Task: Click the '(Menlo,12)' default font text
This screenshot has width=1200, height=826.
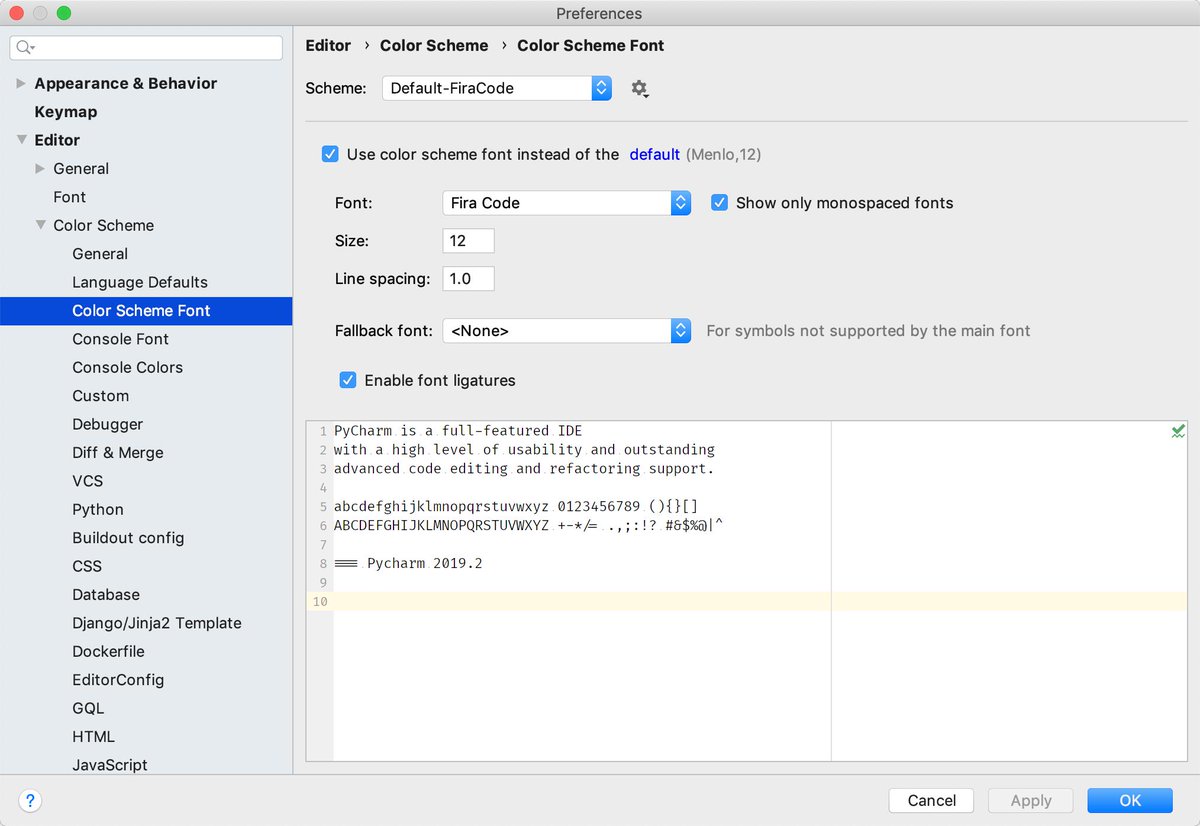Action: point(724,154)
